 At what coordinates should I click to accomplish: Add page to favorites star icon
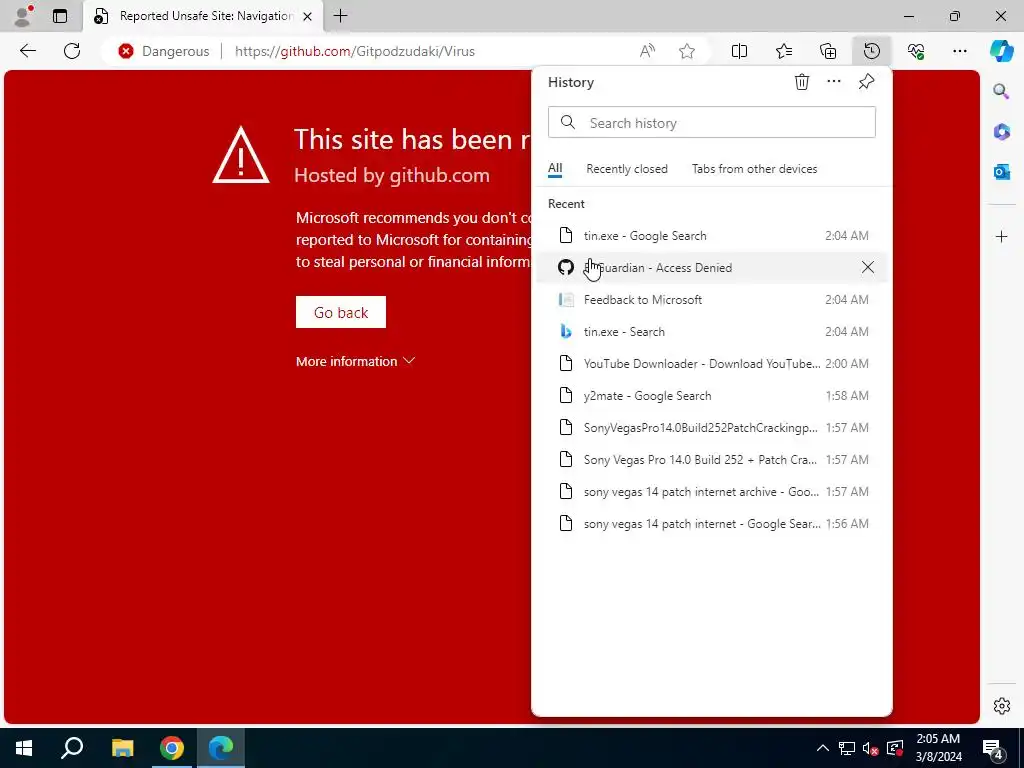pos(686,51)
